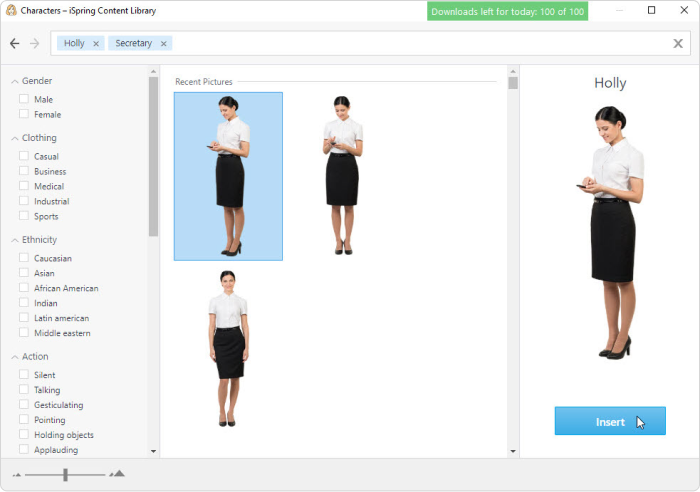Toggle the African American checkbox
The height and width of the screenshot is (492, 700).
pyautogui.click(x=24, y=288)
